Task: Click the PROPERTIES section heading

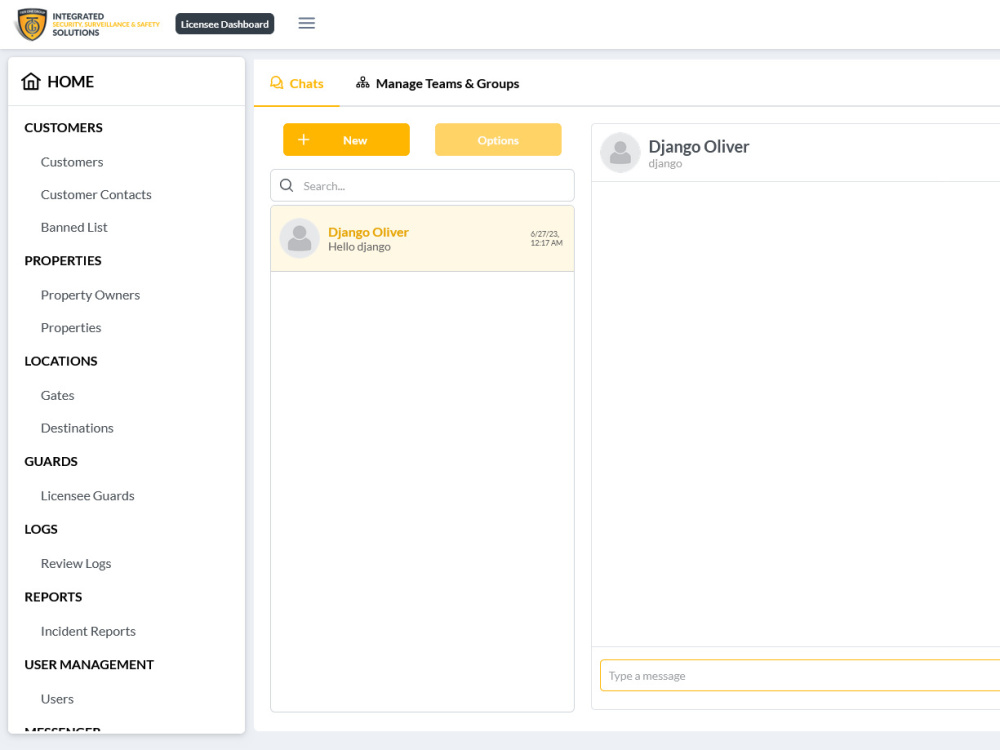Action: point(62,261)
